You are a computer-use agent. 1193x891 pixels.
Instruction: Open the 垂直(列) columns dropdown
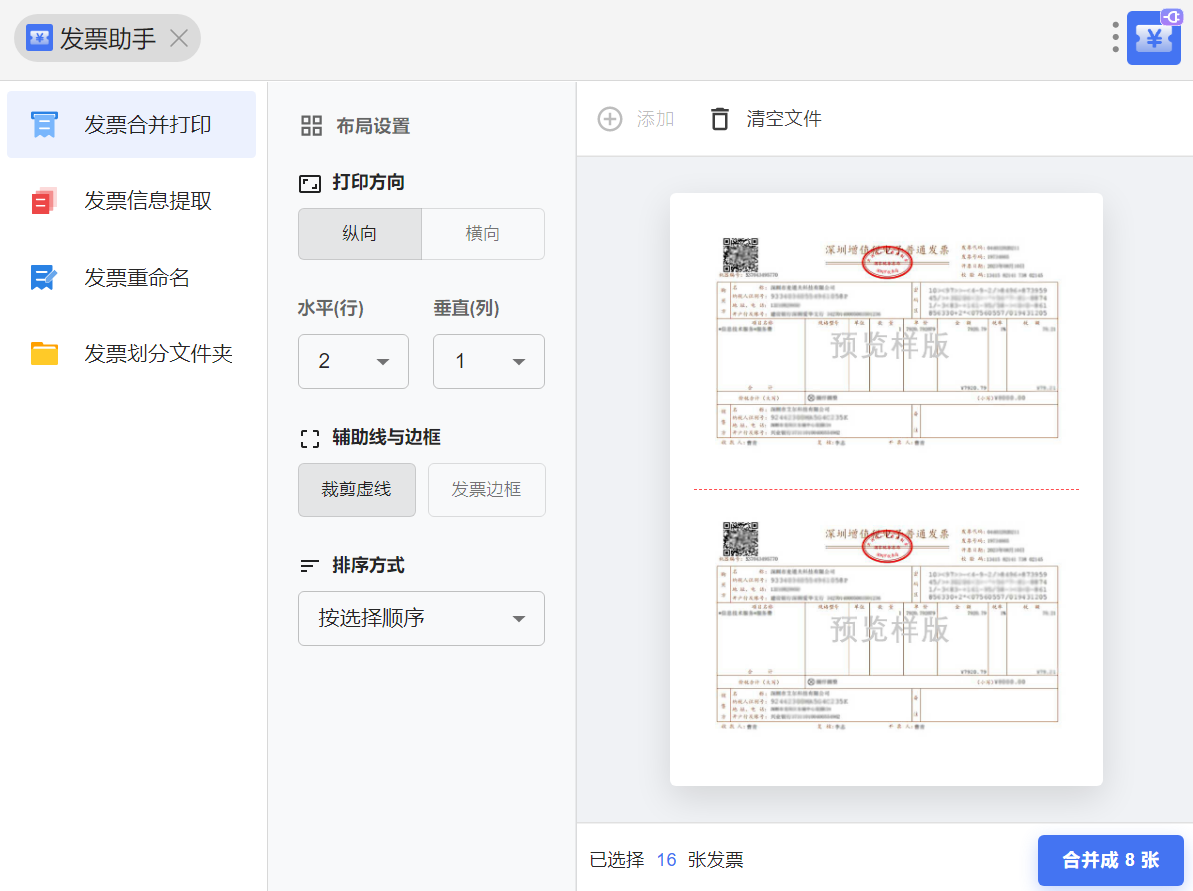coord(488,361)
